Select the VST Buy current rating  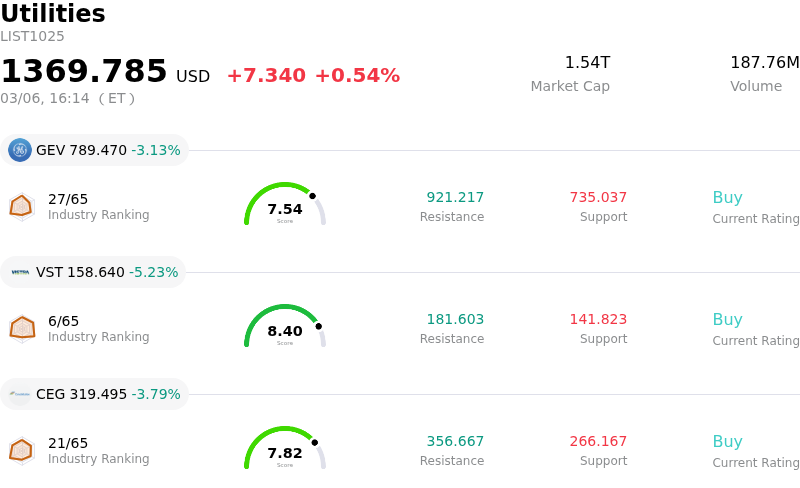pos(727,320)
